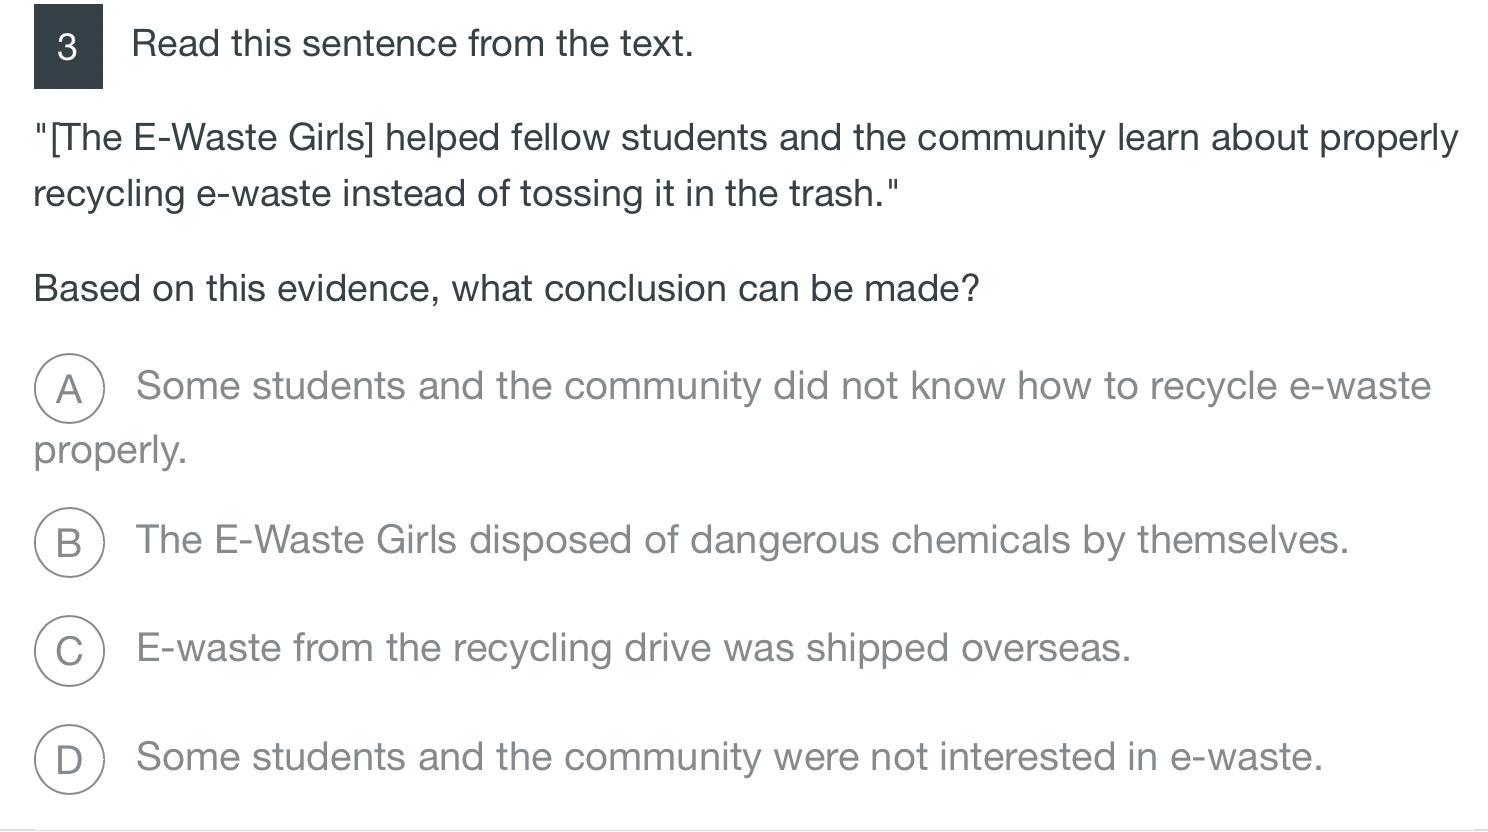Screen dimensions: 1488x832
Task: Click the question number 3 badge
Action: point(68,46)
